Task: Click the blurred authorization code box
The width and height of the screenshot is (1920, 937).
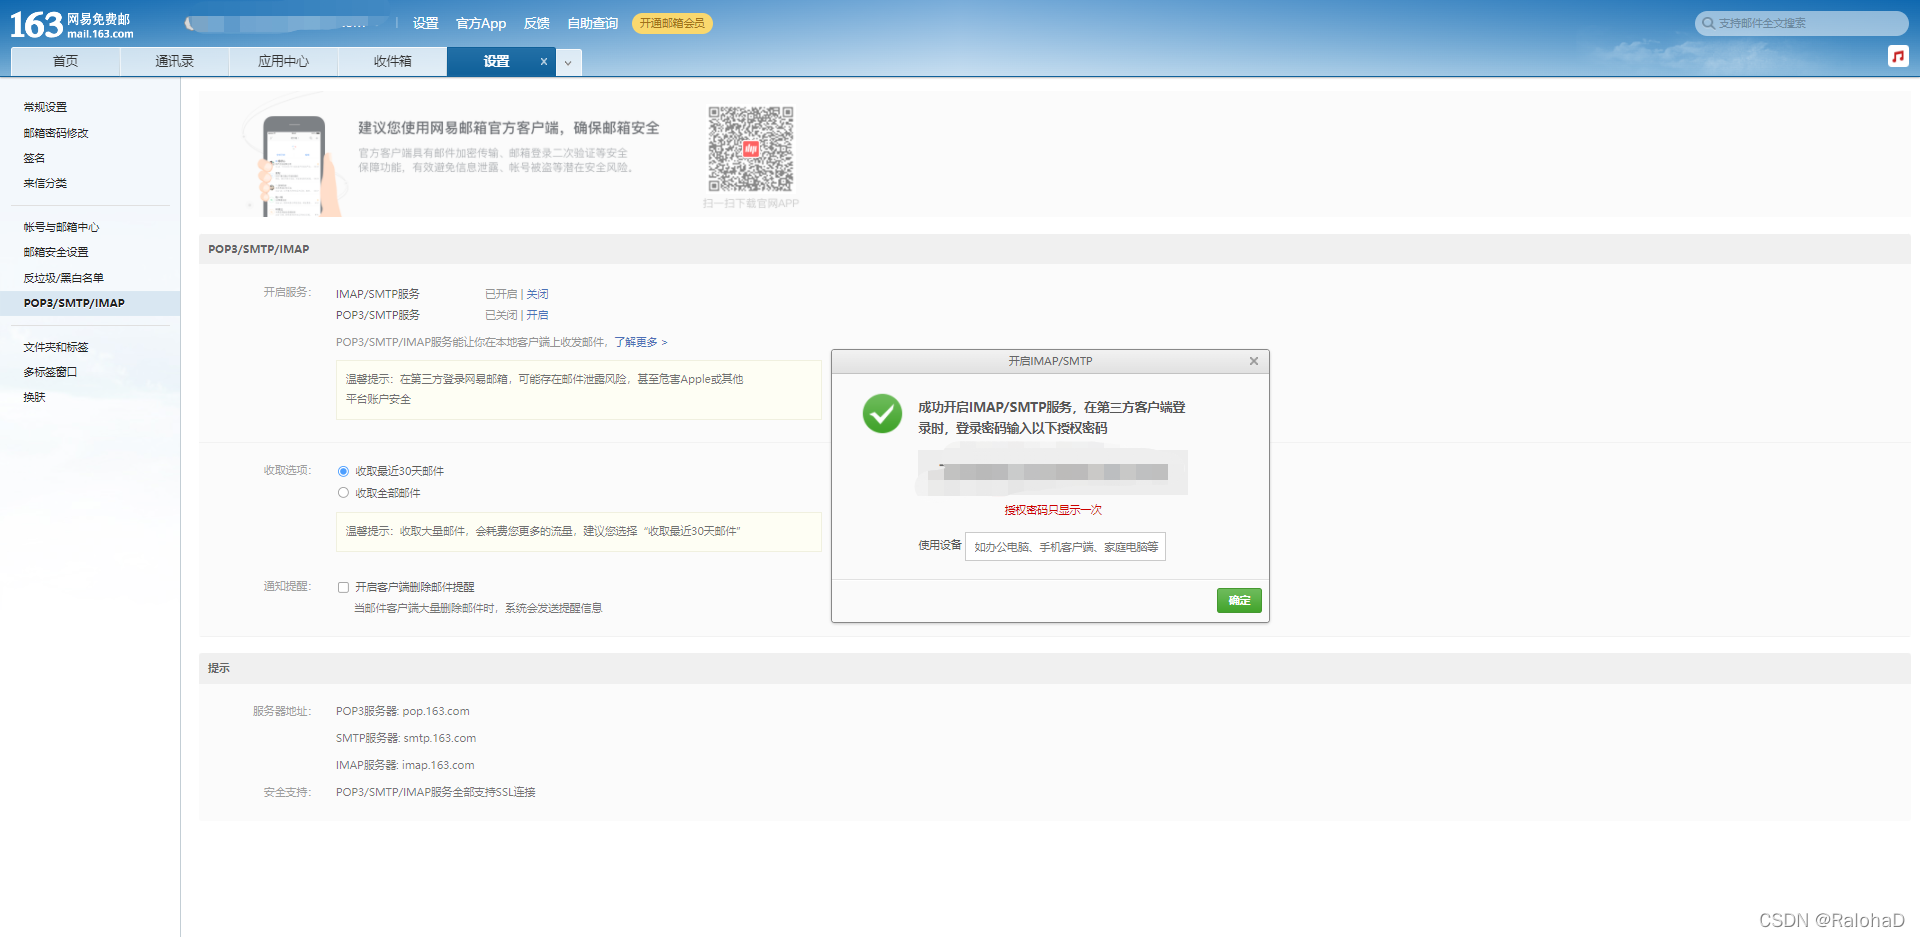Action: click(1052, 472)
